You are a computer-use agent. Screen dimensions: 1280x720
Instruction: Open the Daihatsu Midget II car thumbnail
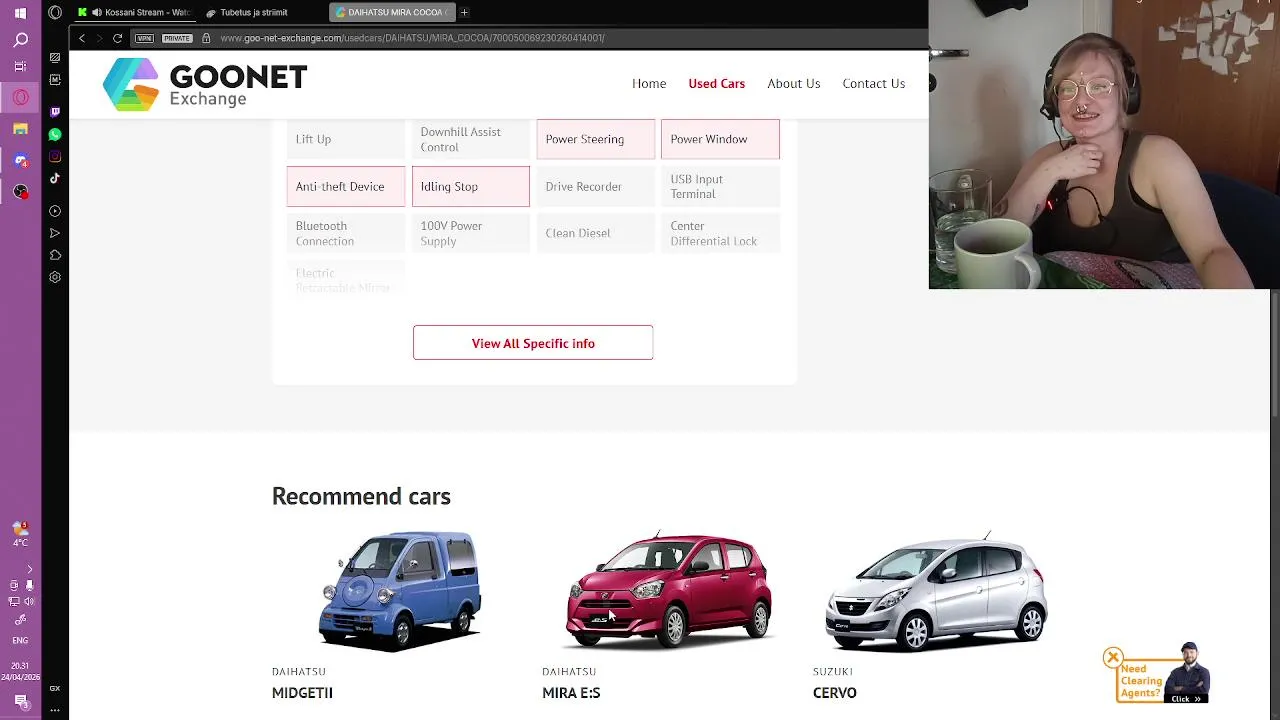click(400, 591)
